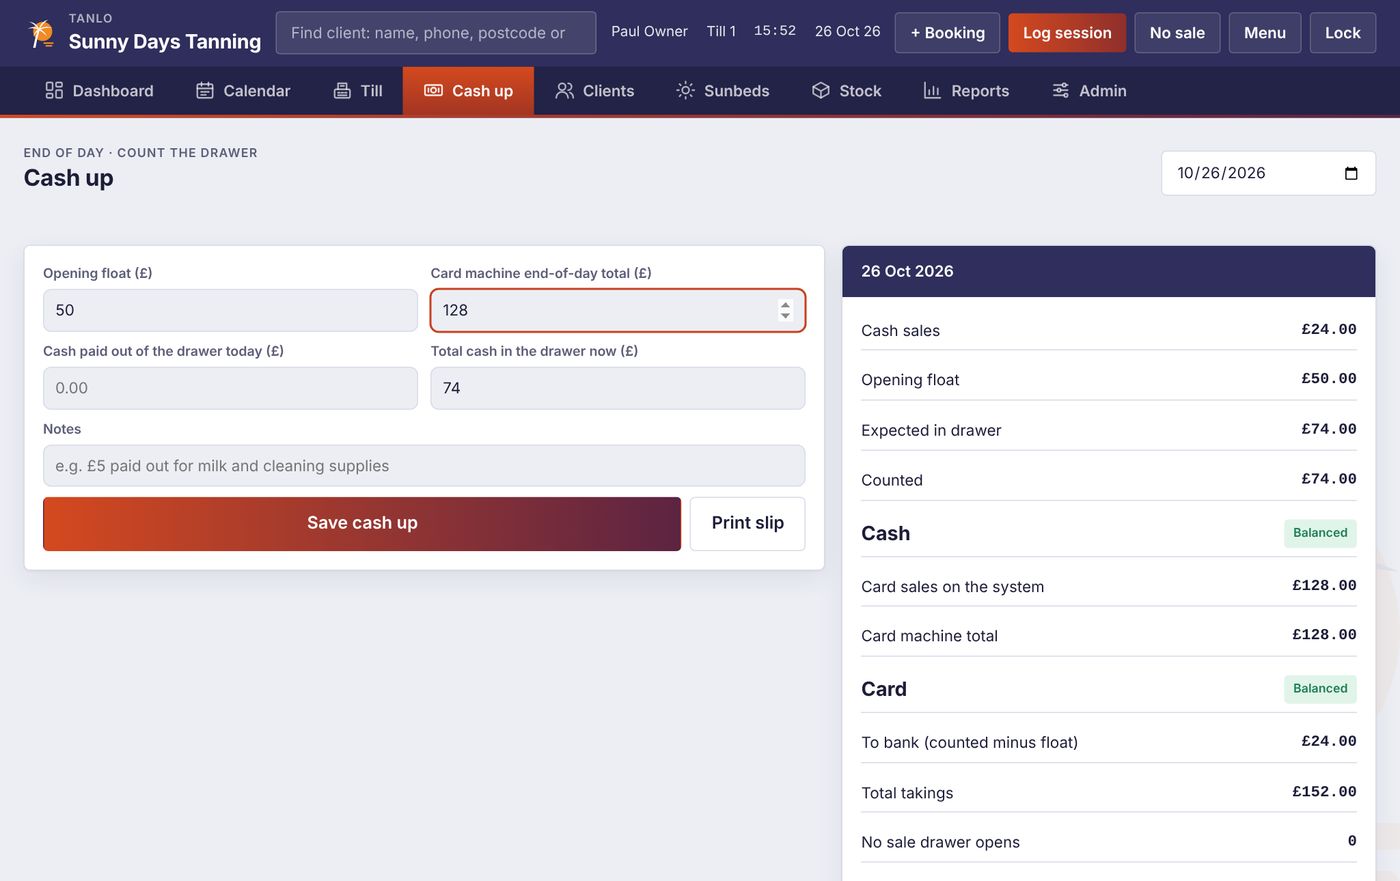Click the Cash paid out field
This screenshot has width=1400, height=881.
230,388
